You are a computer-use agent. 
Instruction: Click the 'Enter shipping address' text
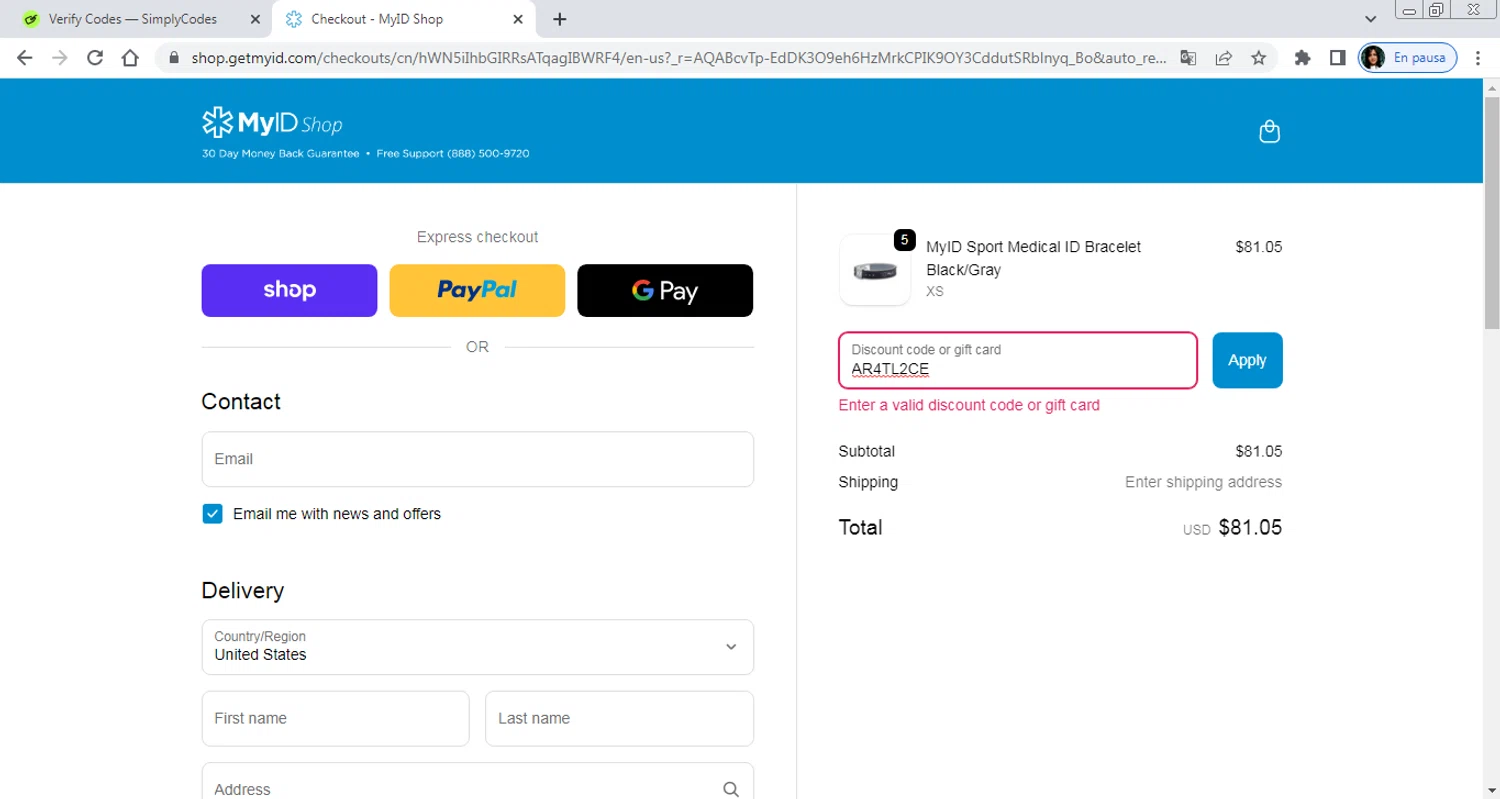[1203, 482]
